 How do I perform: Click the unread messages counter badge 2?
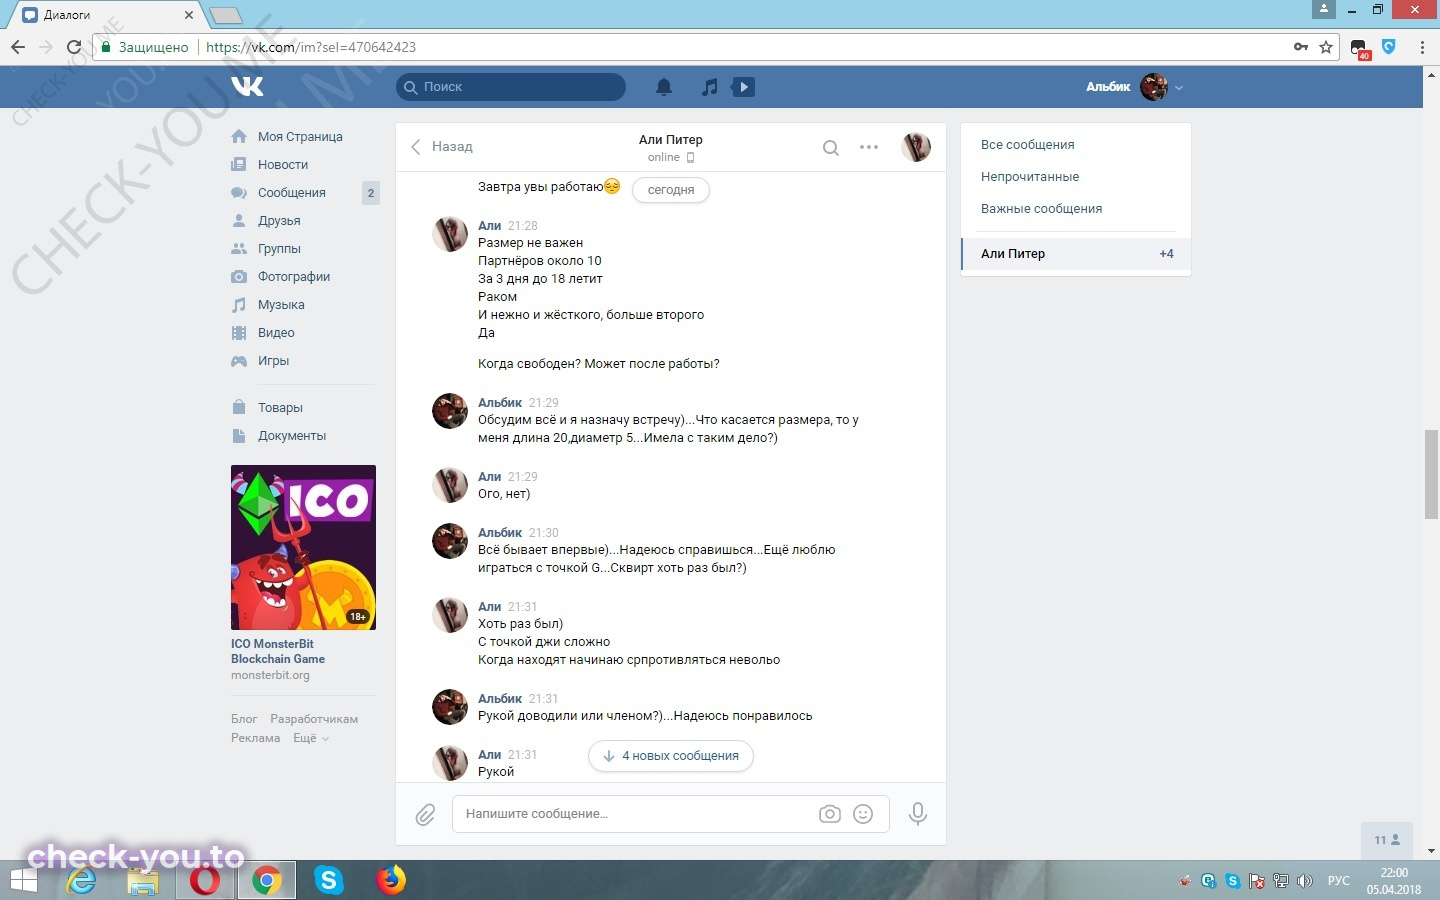coord(371,193)
